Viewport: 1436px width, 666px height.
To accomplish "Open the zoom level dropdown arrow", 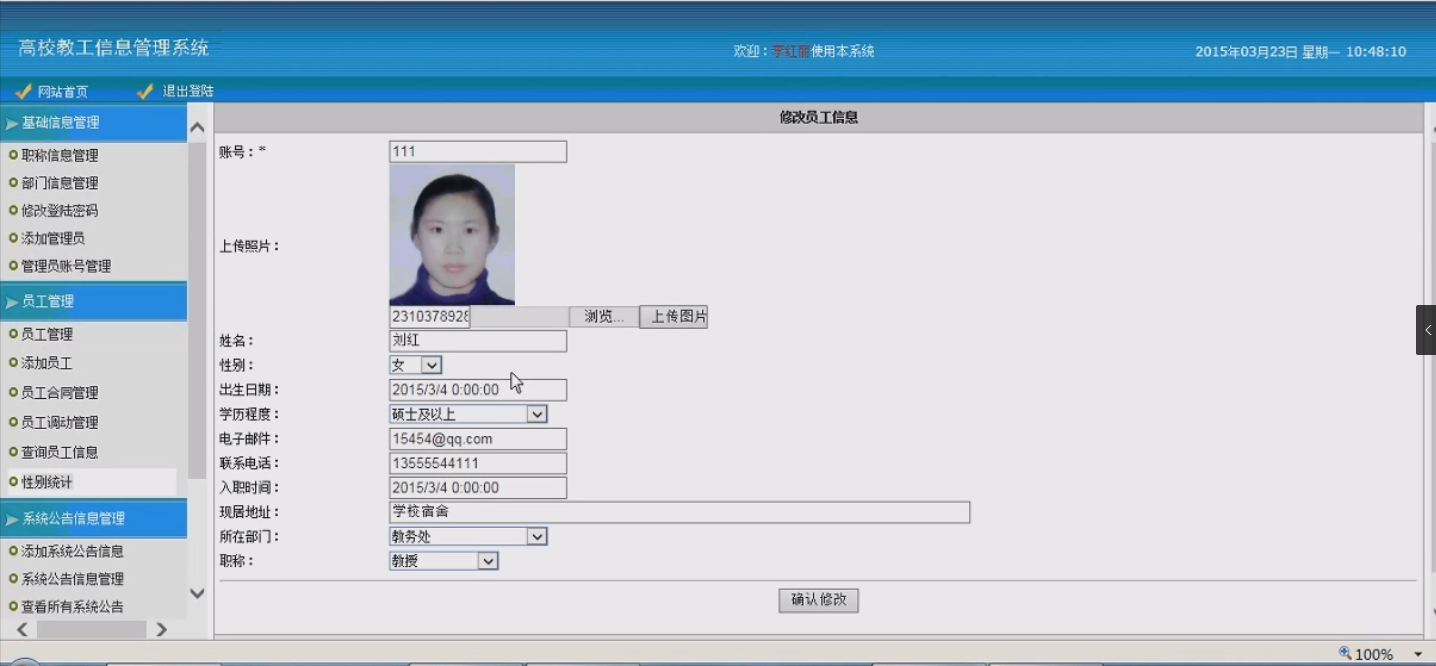I will (x=1418, y=654).
